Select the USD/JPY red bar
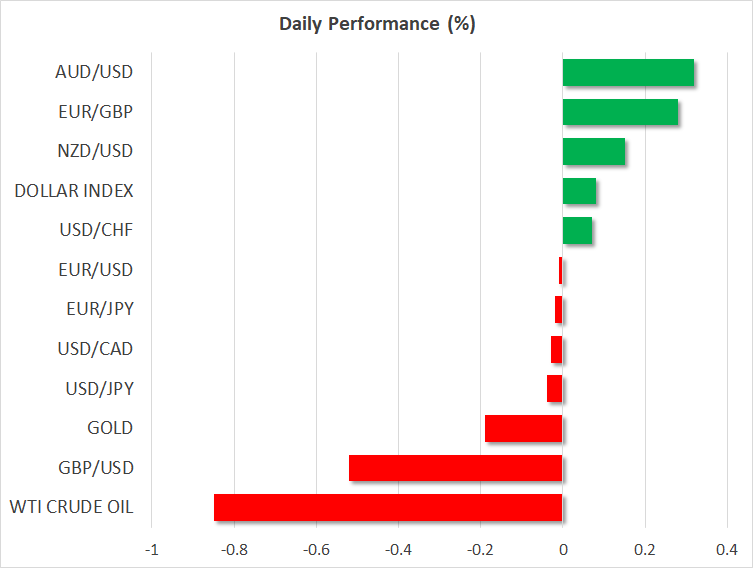This screenshot has width=753, height=568. pos(555,388)
